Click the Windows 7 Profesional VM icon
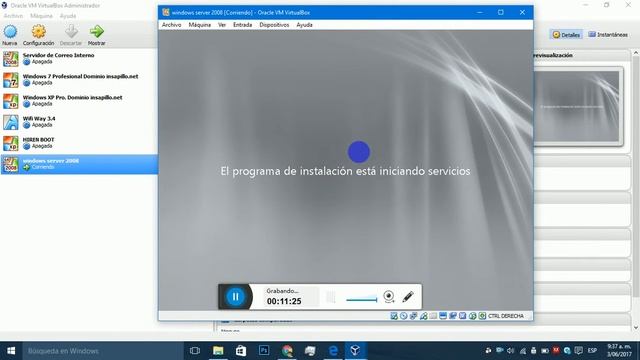This screenshot has width=640, height=360. click(x=11, y=80)
